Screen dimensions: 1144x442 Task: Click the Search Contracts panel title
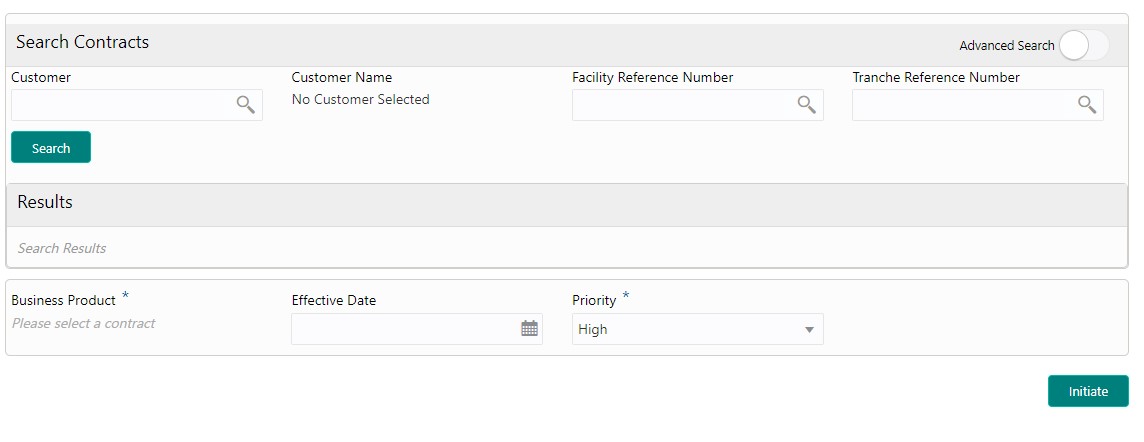click(82, 42)
